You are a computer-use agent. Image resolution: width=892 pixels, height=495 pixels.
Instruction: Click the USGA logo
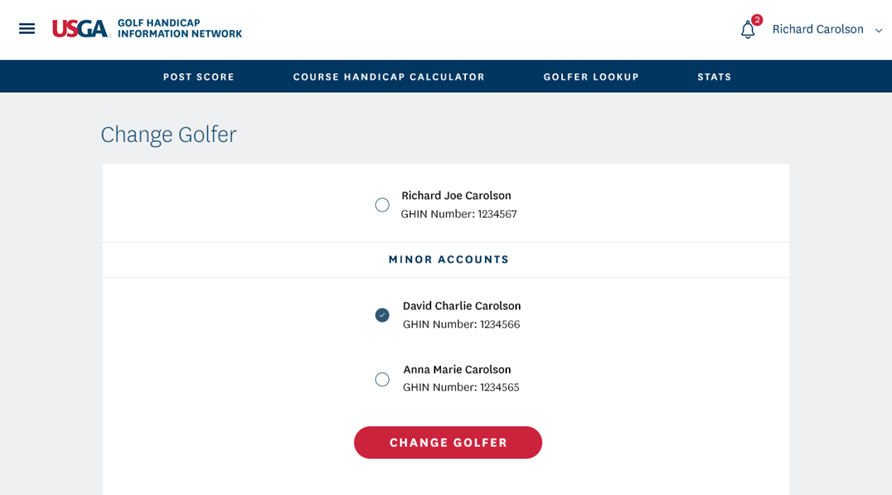(80, 29)
